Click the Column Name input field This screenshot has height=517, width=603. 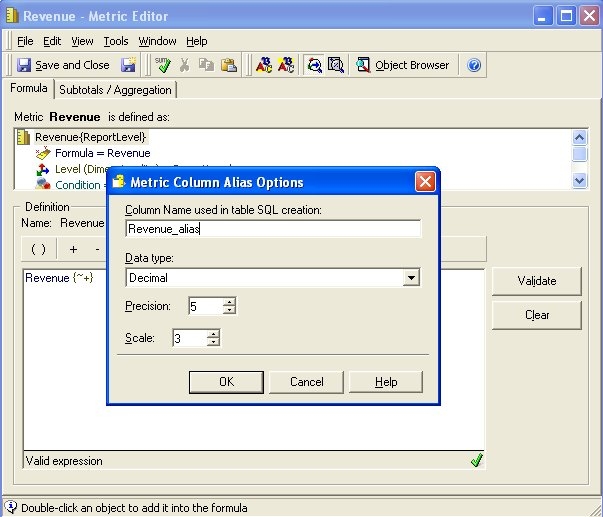(273, 228)
